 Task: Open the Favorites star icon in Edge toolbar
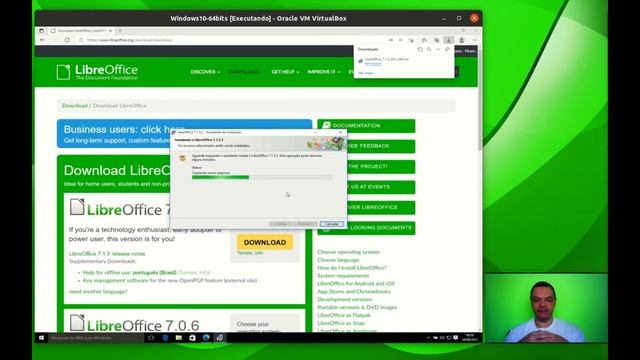pos(424,40)
